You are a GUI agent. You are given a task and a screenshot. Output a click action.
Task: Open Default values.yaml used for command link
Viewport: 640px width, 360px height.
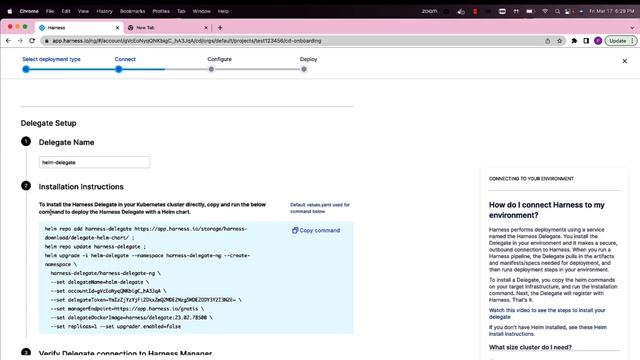click(320, 208)
